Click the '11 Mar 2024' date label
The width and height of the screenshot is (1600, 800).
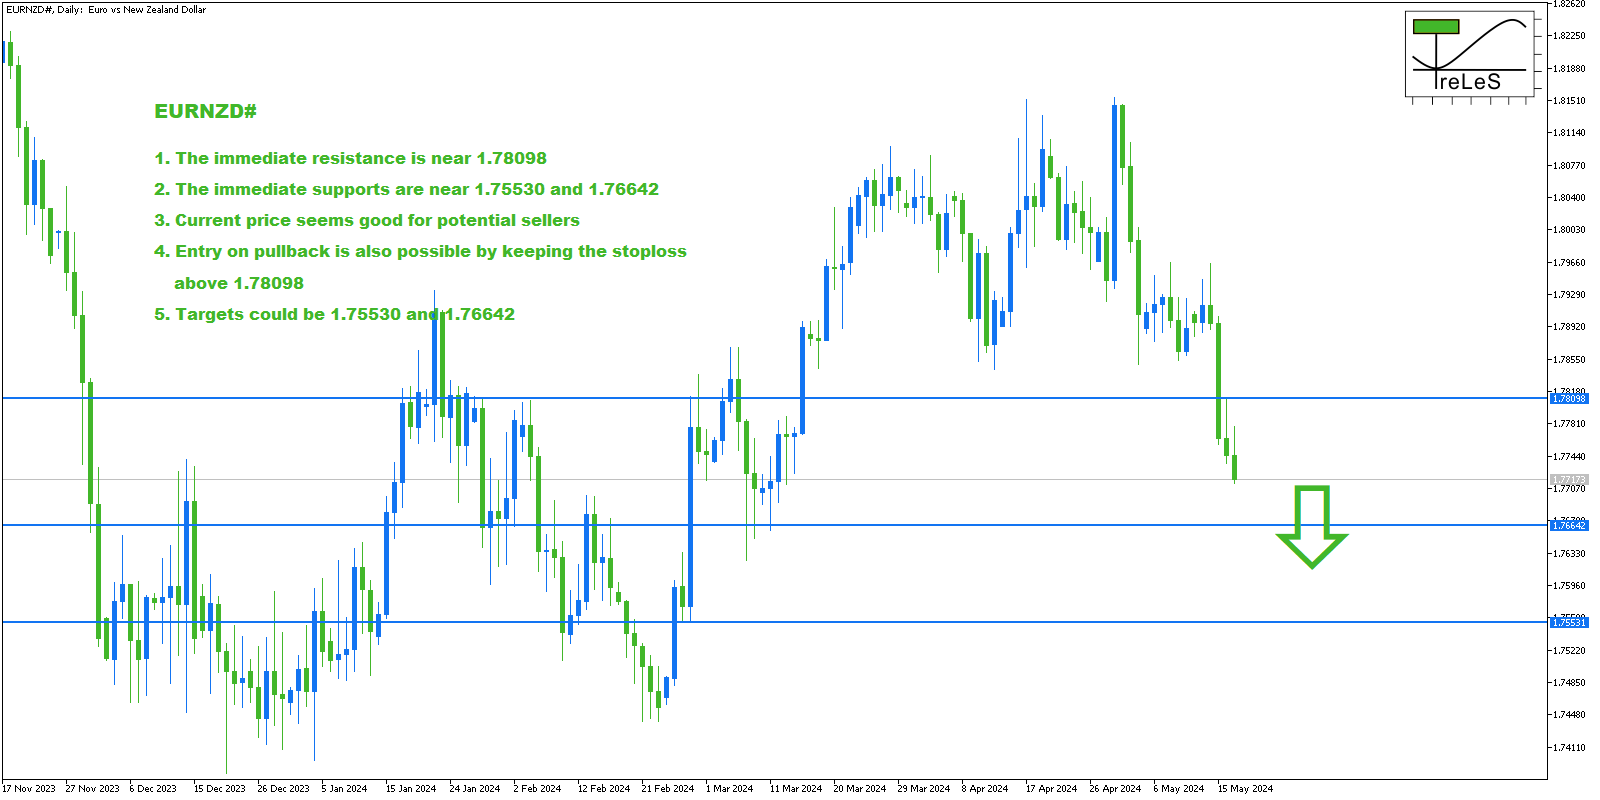click(796, 789)
